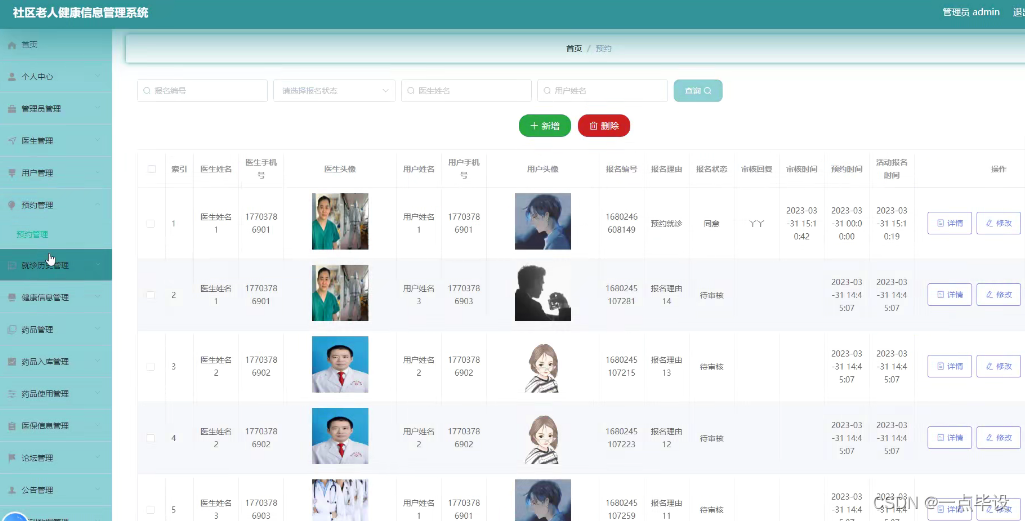Click the 药品入库管理 sidebar icon
Image resolution: width=1025 pixels, height=521 pixels.
pyautogui.click(x=12, y=361)
